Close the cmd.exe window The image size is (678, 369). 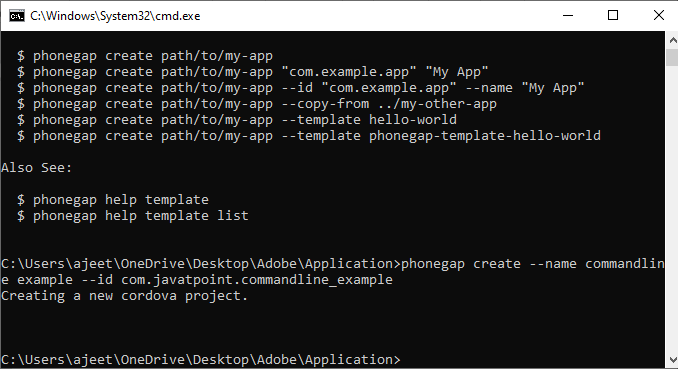[x=658, y=16]
